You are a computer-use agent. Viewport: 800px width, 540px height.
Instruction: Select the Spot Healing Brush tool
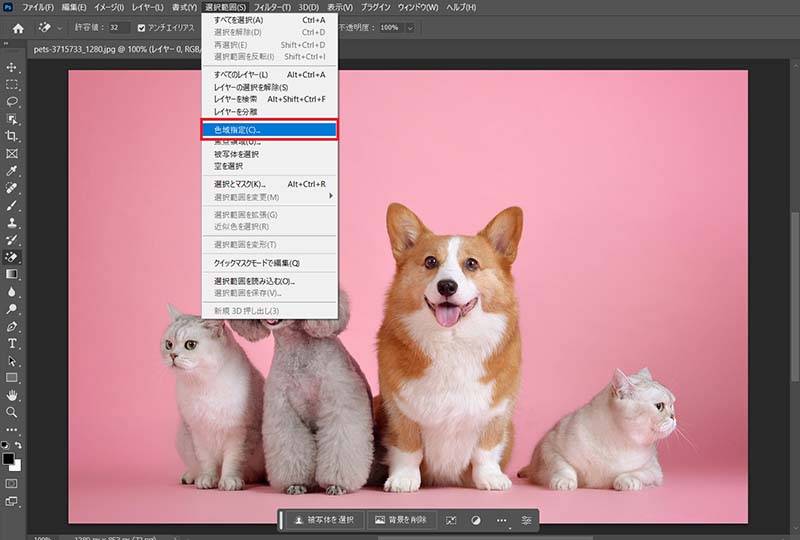tap(12, 188)
